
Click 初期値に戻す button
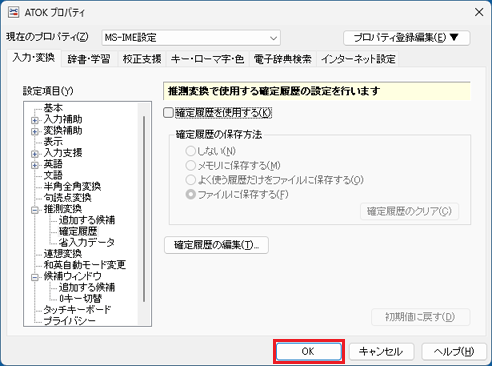point(420,317)
